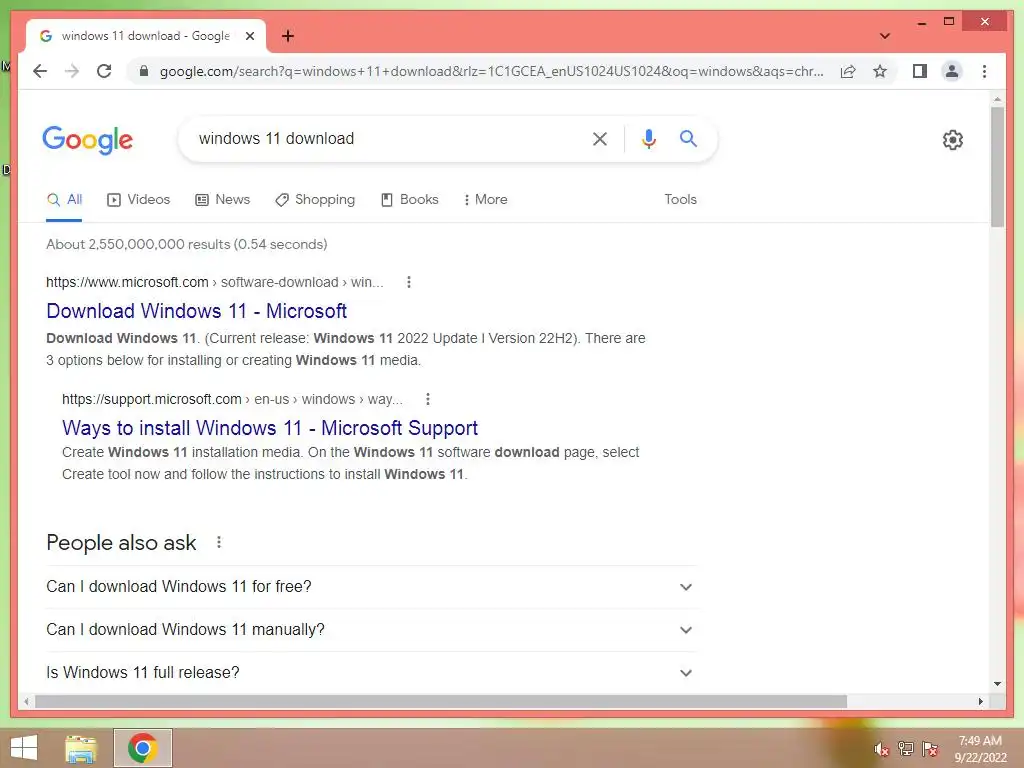
Task: Open search Tools
Action: click(680, 200)
